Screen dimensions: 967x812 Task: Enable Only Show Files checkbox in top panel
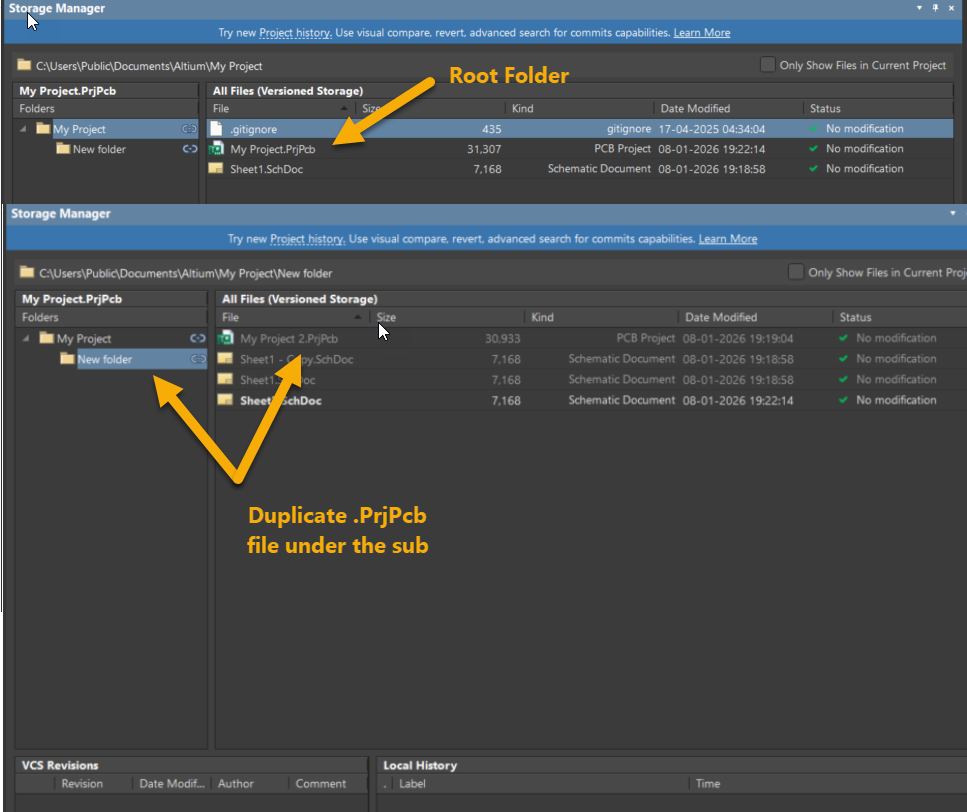767,65
